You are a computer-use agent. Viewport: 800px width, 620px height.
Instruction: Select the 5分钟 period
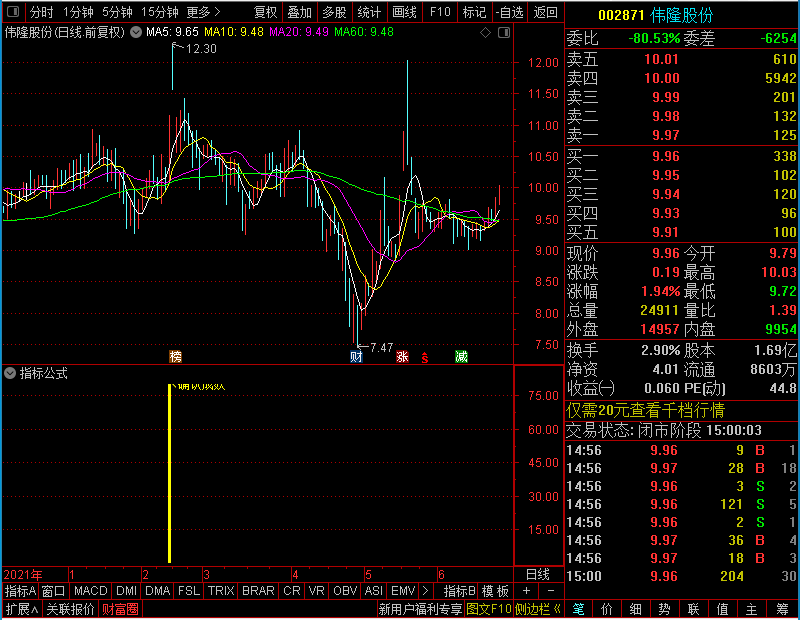click(117, 12)
